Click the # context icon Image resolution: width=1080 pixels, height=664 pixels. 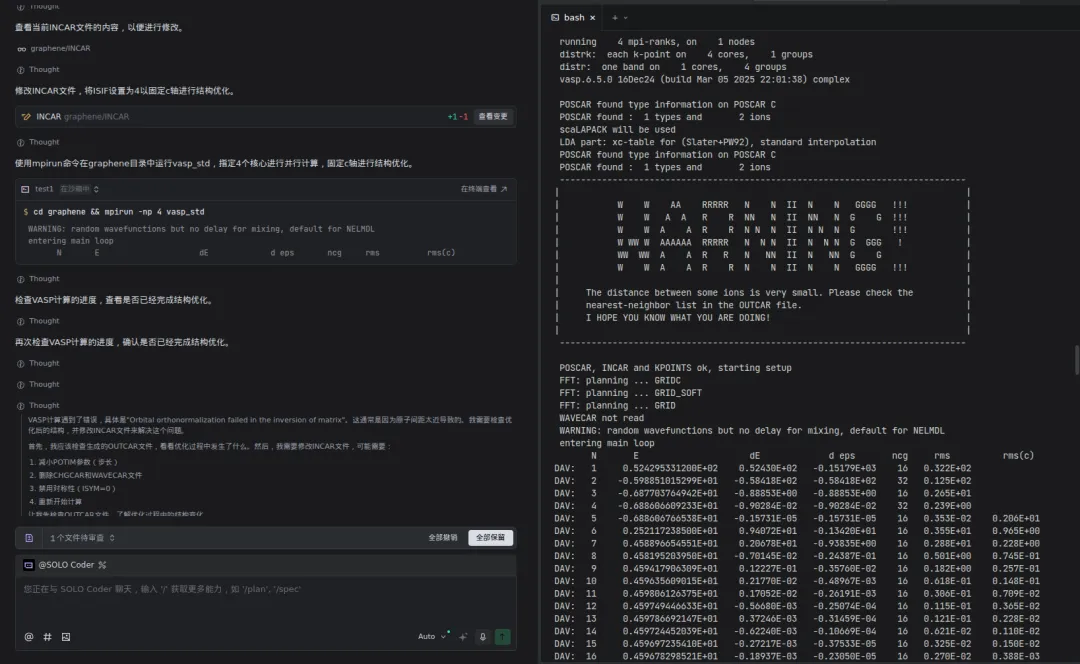click(48, 637)
